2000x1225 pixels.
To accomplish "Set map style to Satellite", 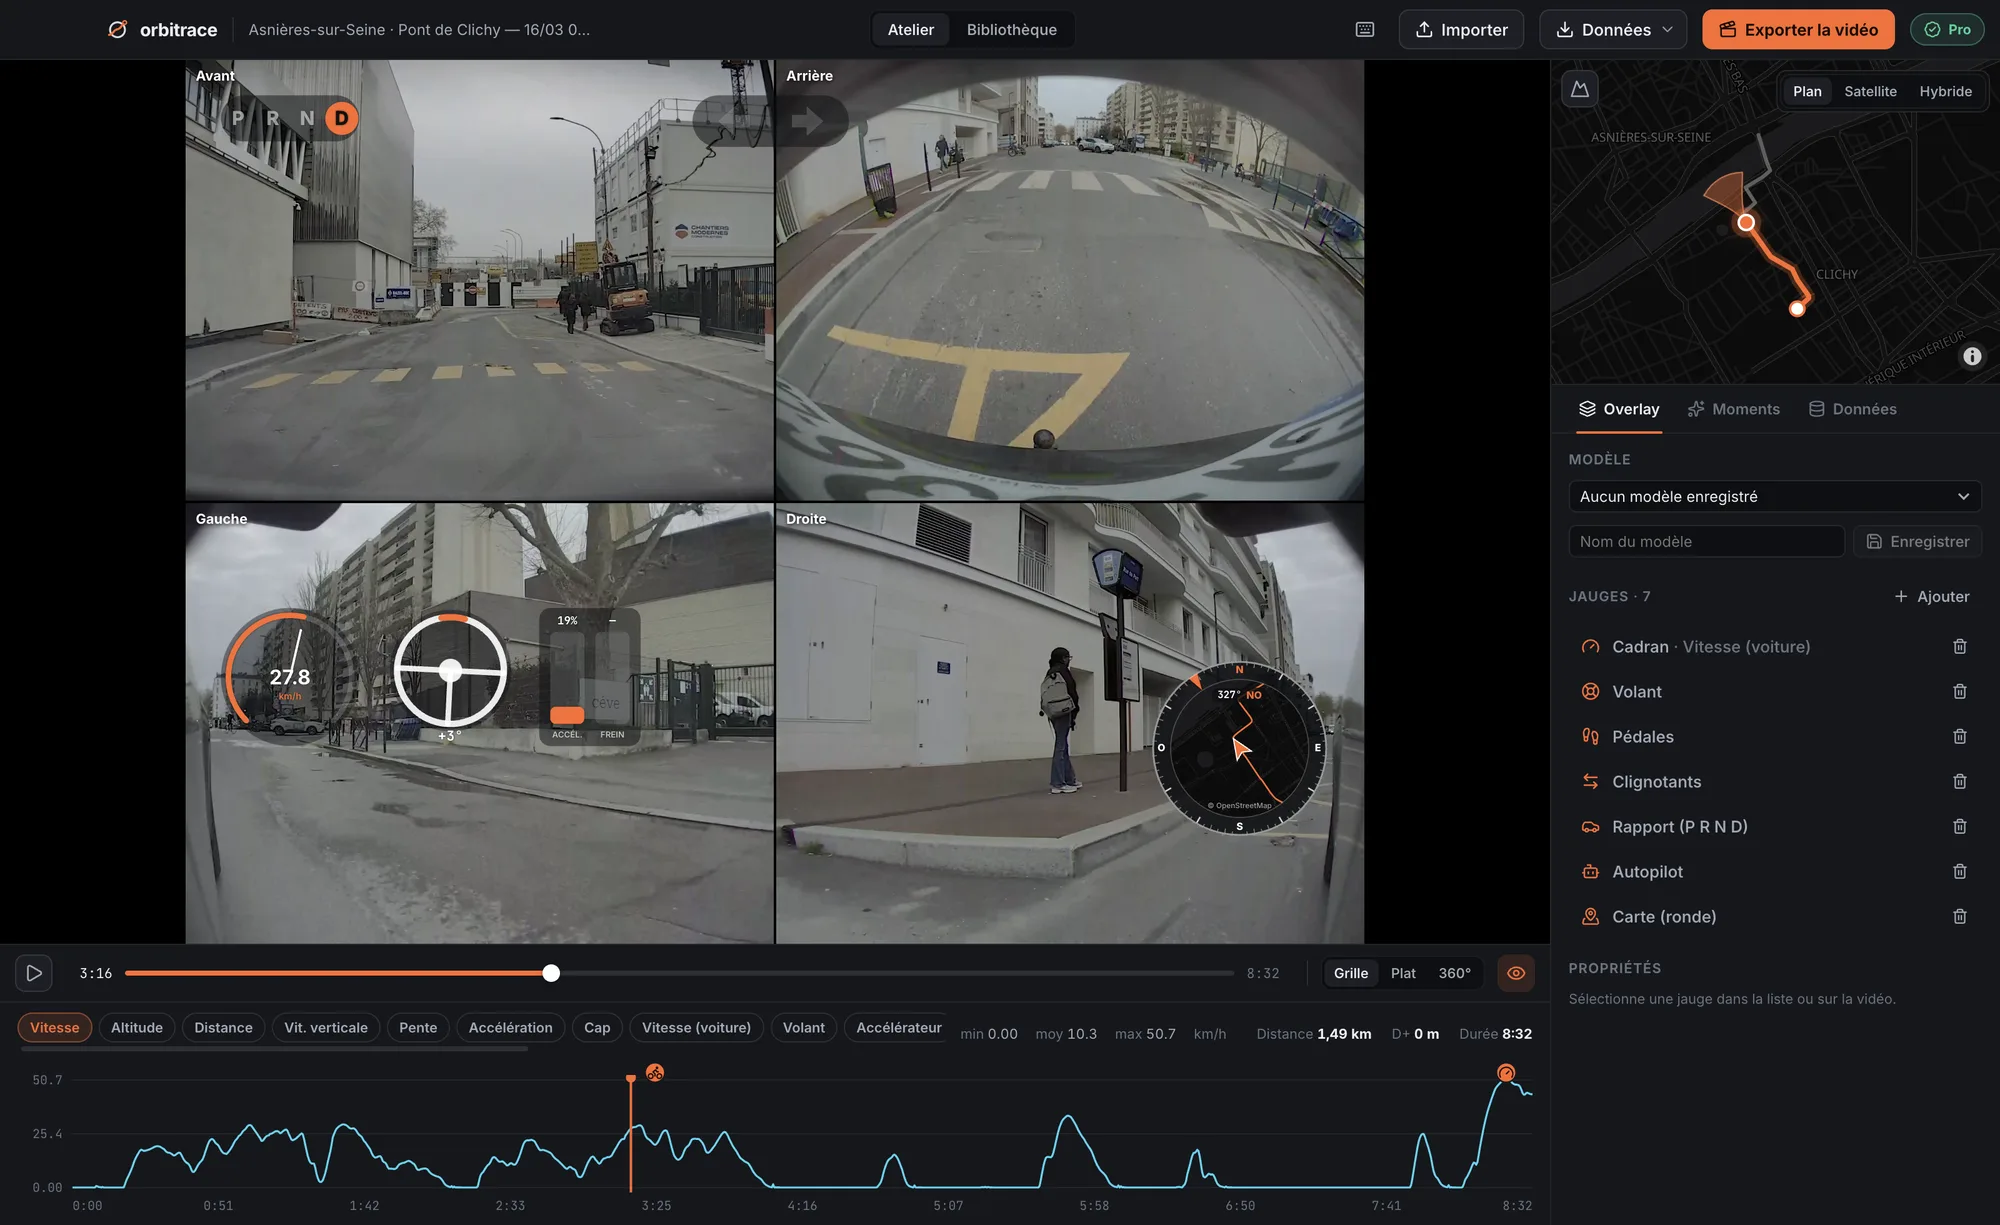I will [x=1870, y=91].
